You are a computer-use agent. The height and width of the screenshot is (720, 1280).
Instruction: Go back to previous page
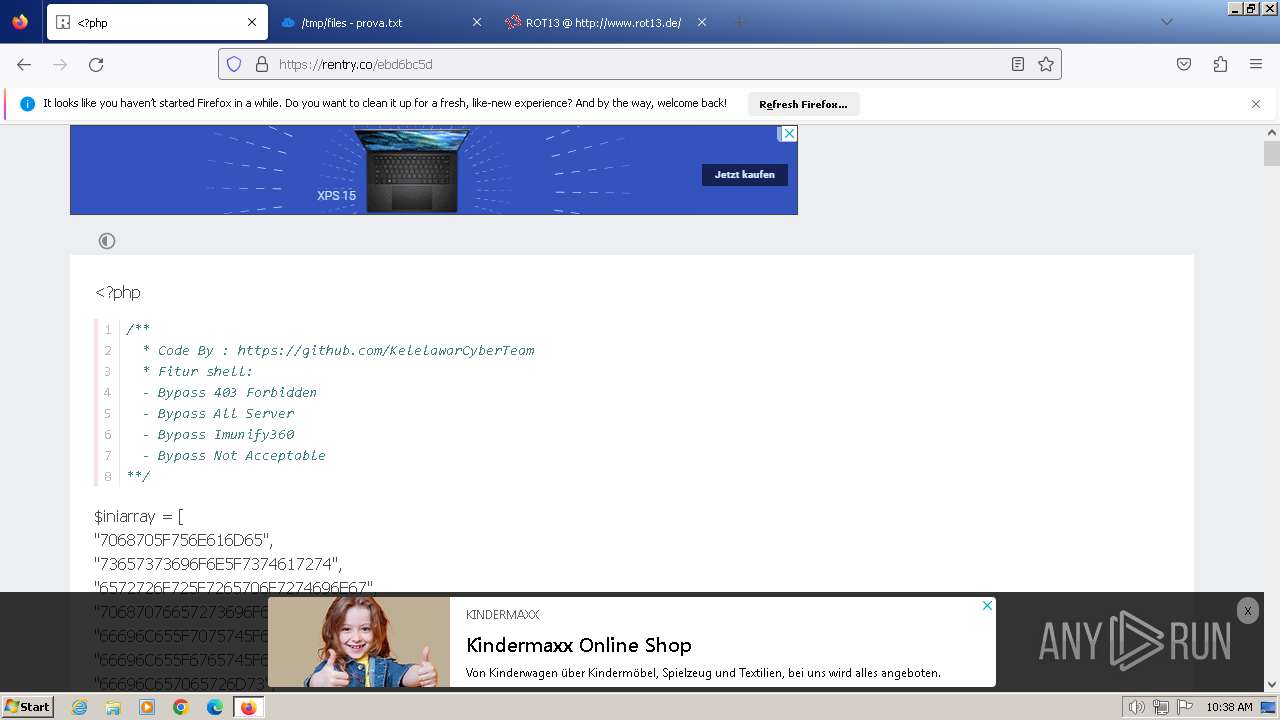point(24,64)
